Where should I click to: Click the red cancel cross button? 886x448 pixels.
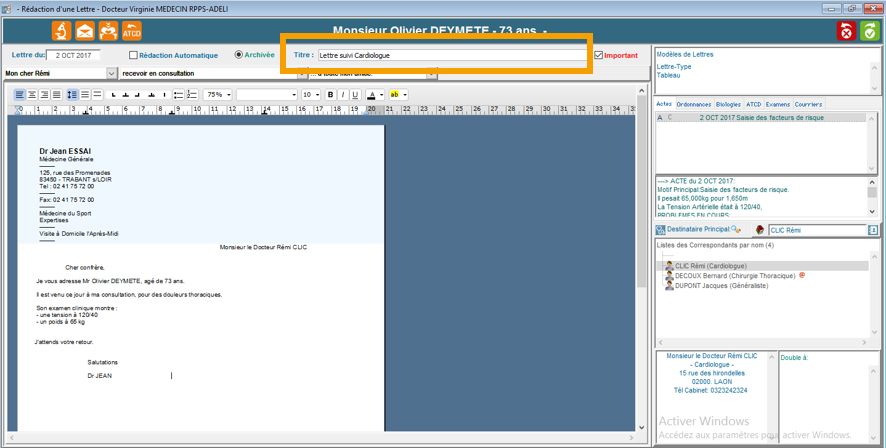846,31
